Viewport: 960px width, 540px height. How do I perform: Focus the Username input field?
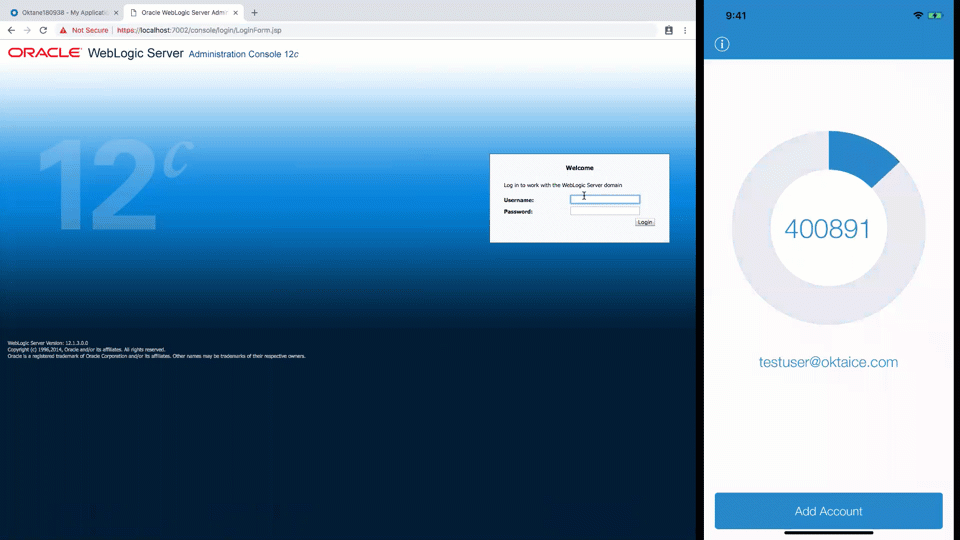[605, 199]
